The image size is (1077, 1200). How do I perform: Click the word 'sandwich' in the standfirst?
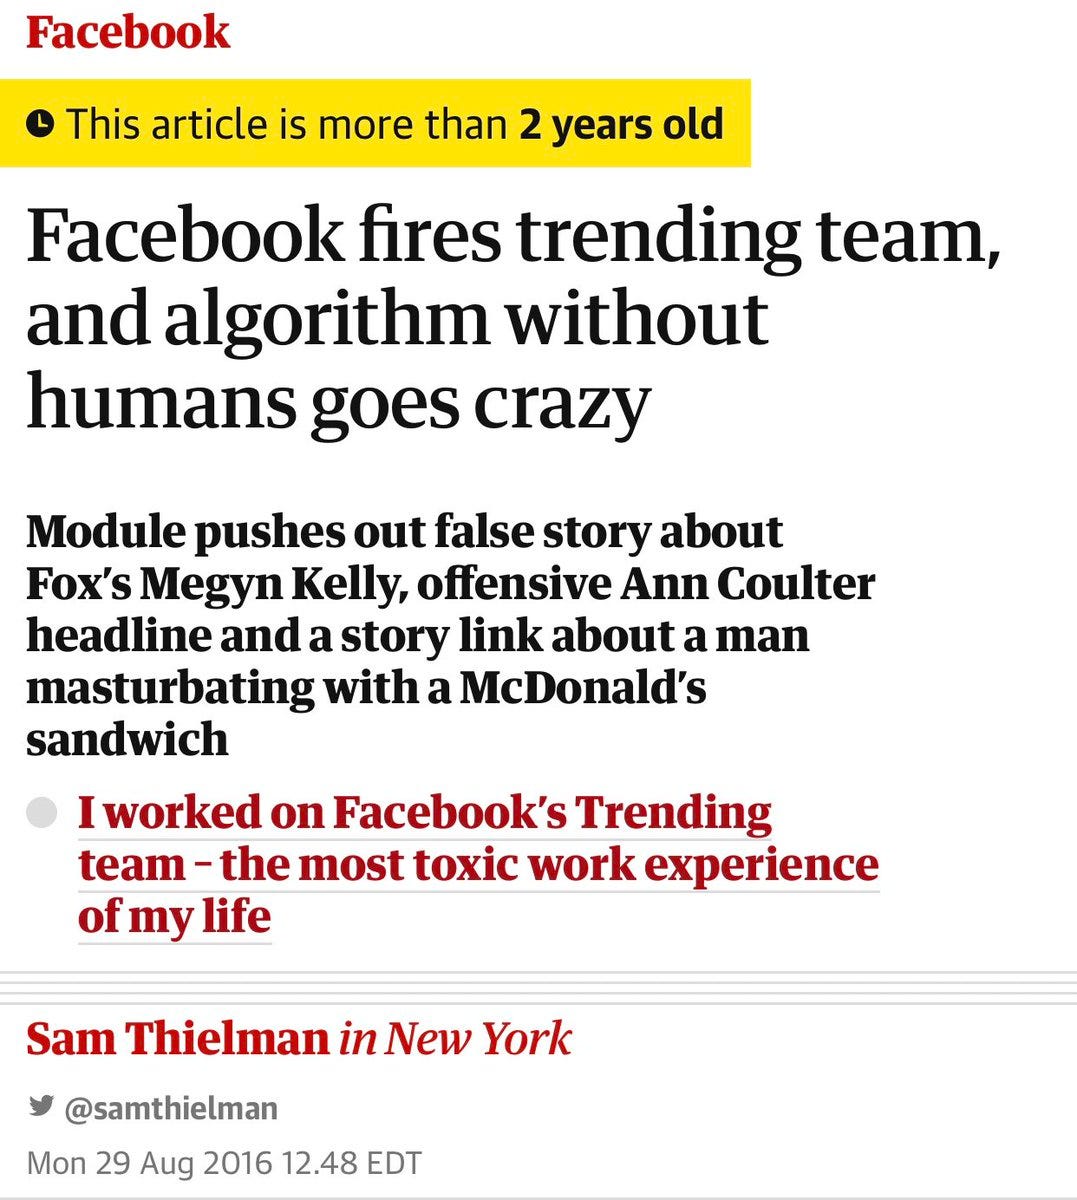coord(127,740)
